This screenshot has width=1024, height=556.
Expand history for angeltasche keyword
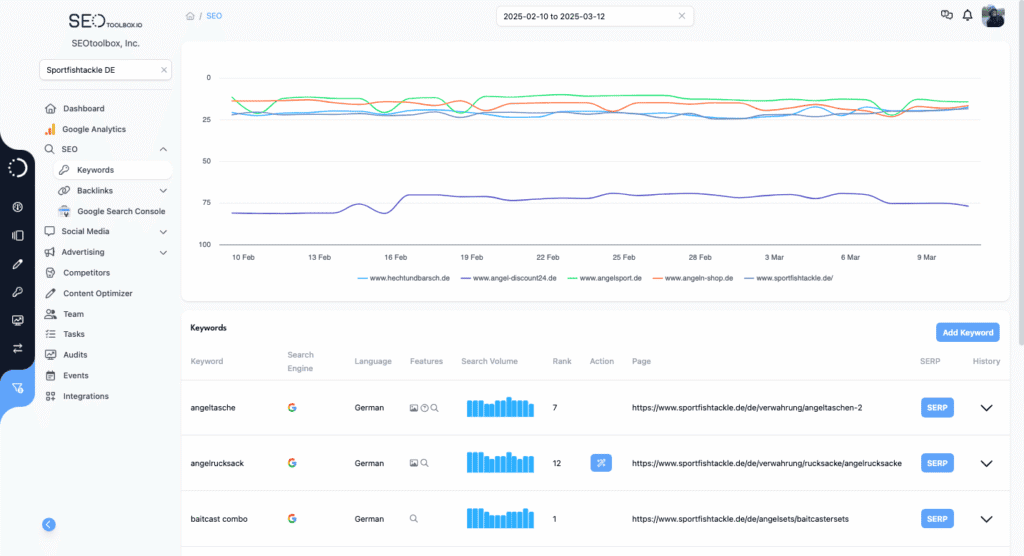click(986, 408)
